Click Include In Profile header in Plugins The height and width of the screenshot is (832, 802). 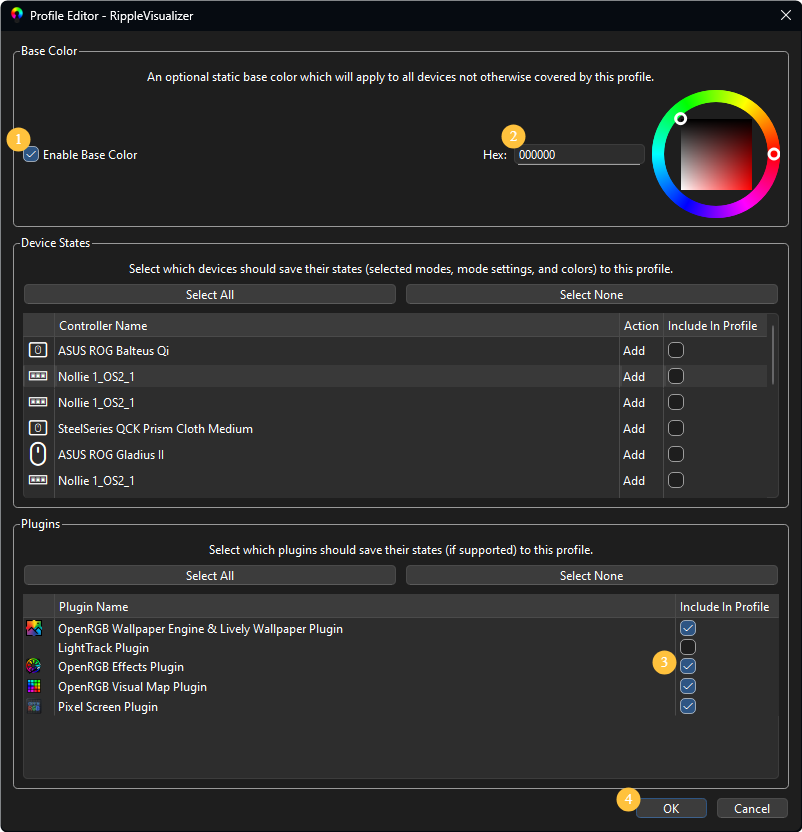click(x=725, y=606)
